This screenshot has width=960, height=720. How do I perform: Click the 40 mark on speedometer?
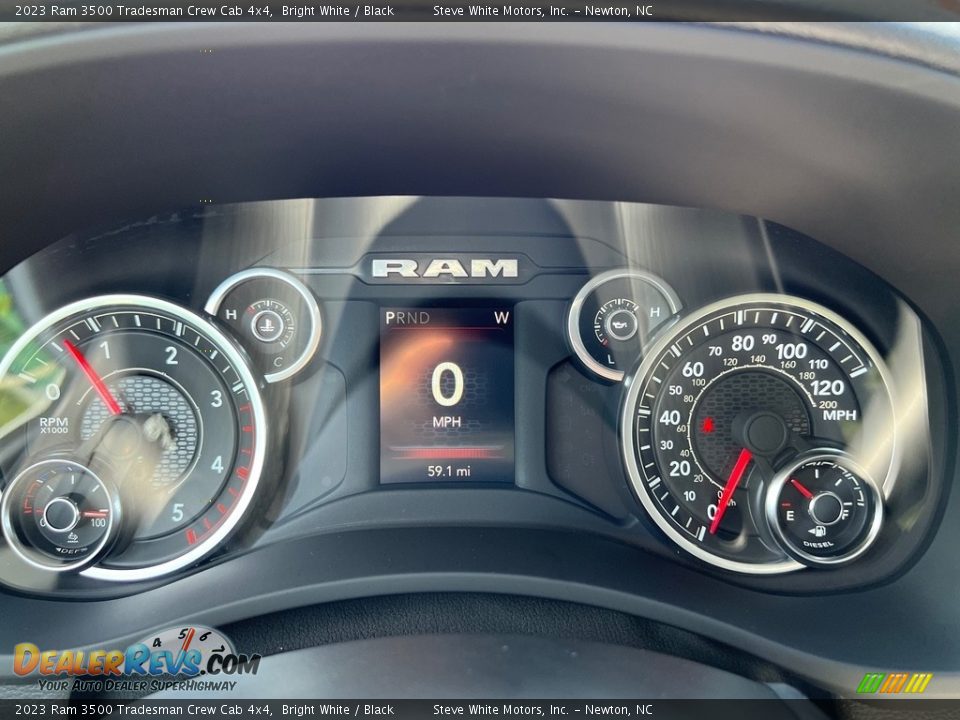tap(669, 418)
